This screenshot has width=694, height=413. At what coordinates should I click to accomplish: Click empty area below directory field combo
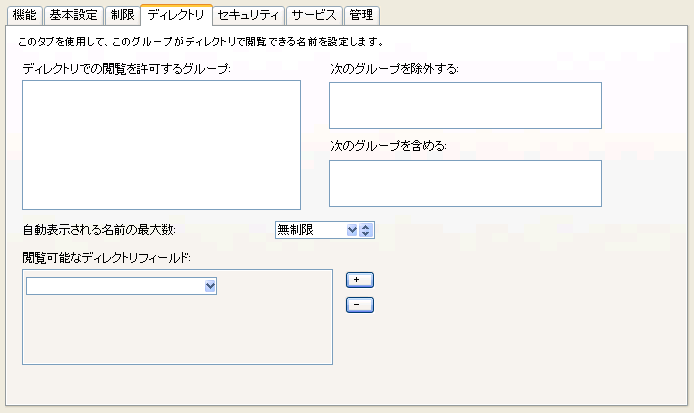click(x=177, y=332)
